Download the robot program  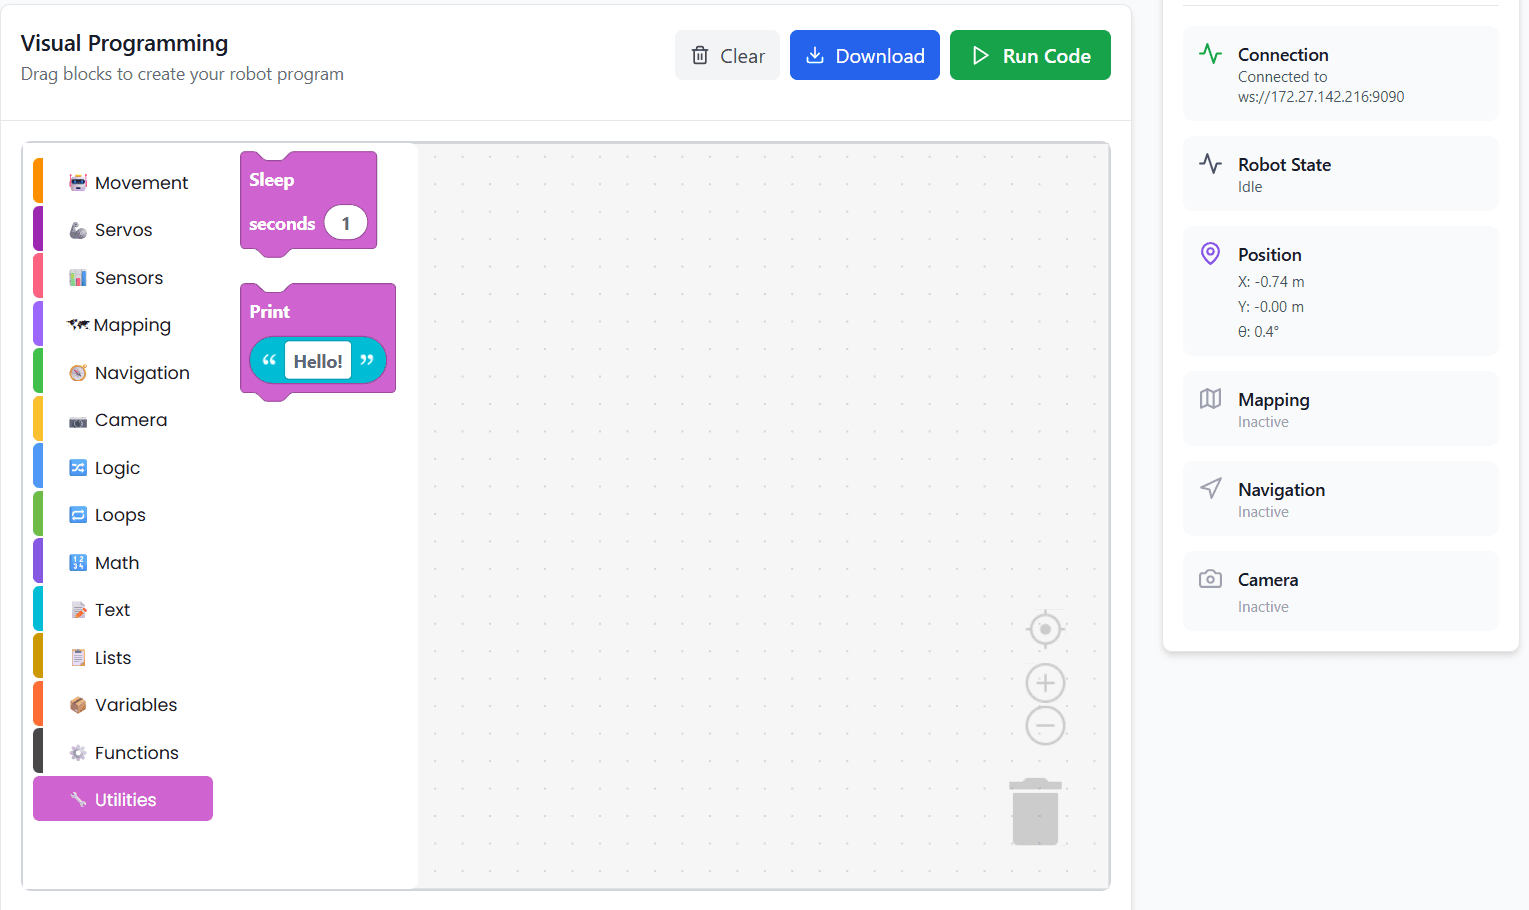click(864, 56)
